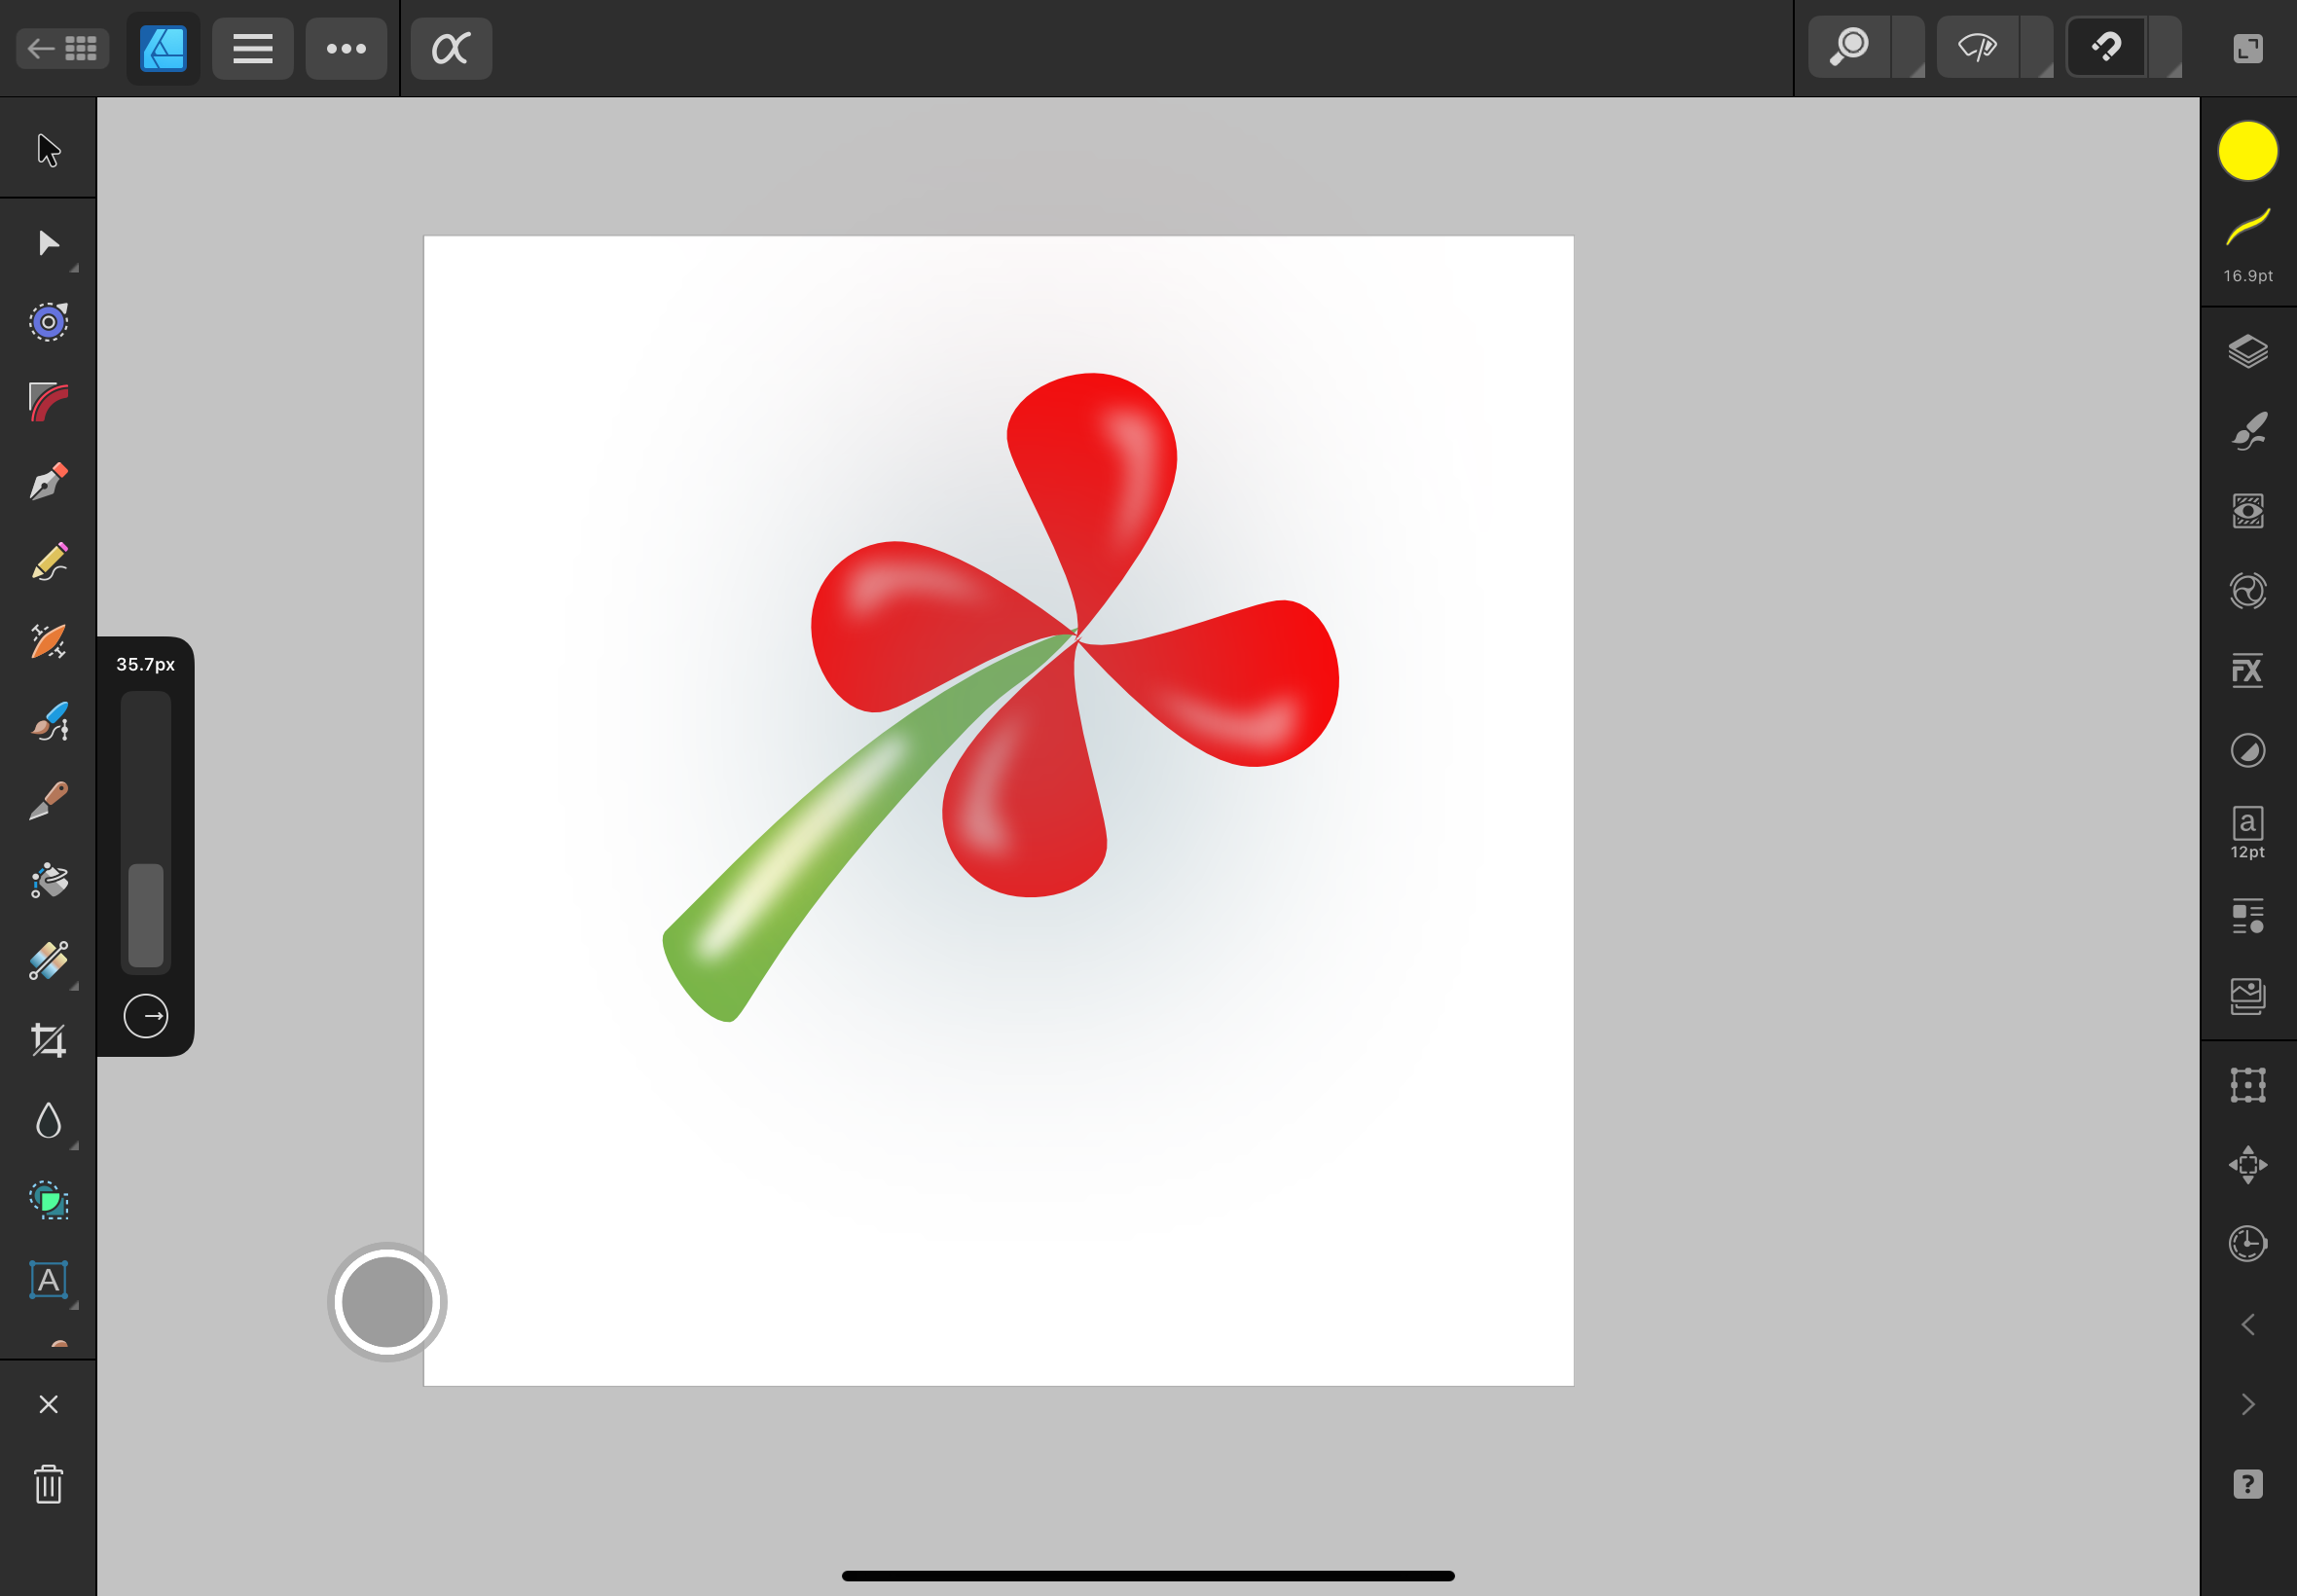This screenshot has height=1596, width=2297.
Task: Go back to document gallery
Action: pos(63,48)
